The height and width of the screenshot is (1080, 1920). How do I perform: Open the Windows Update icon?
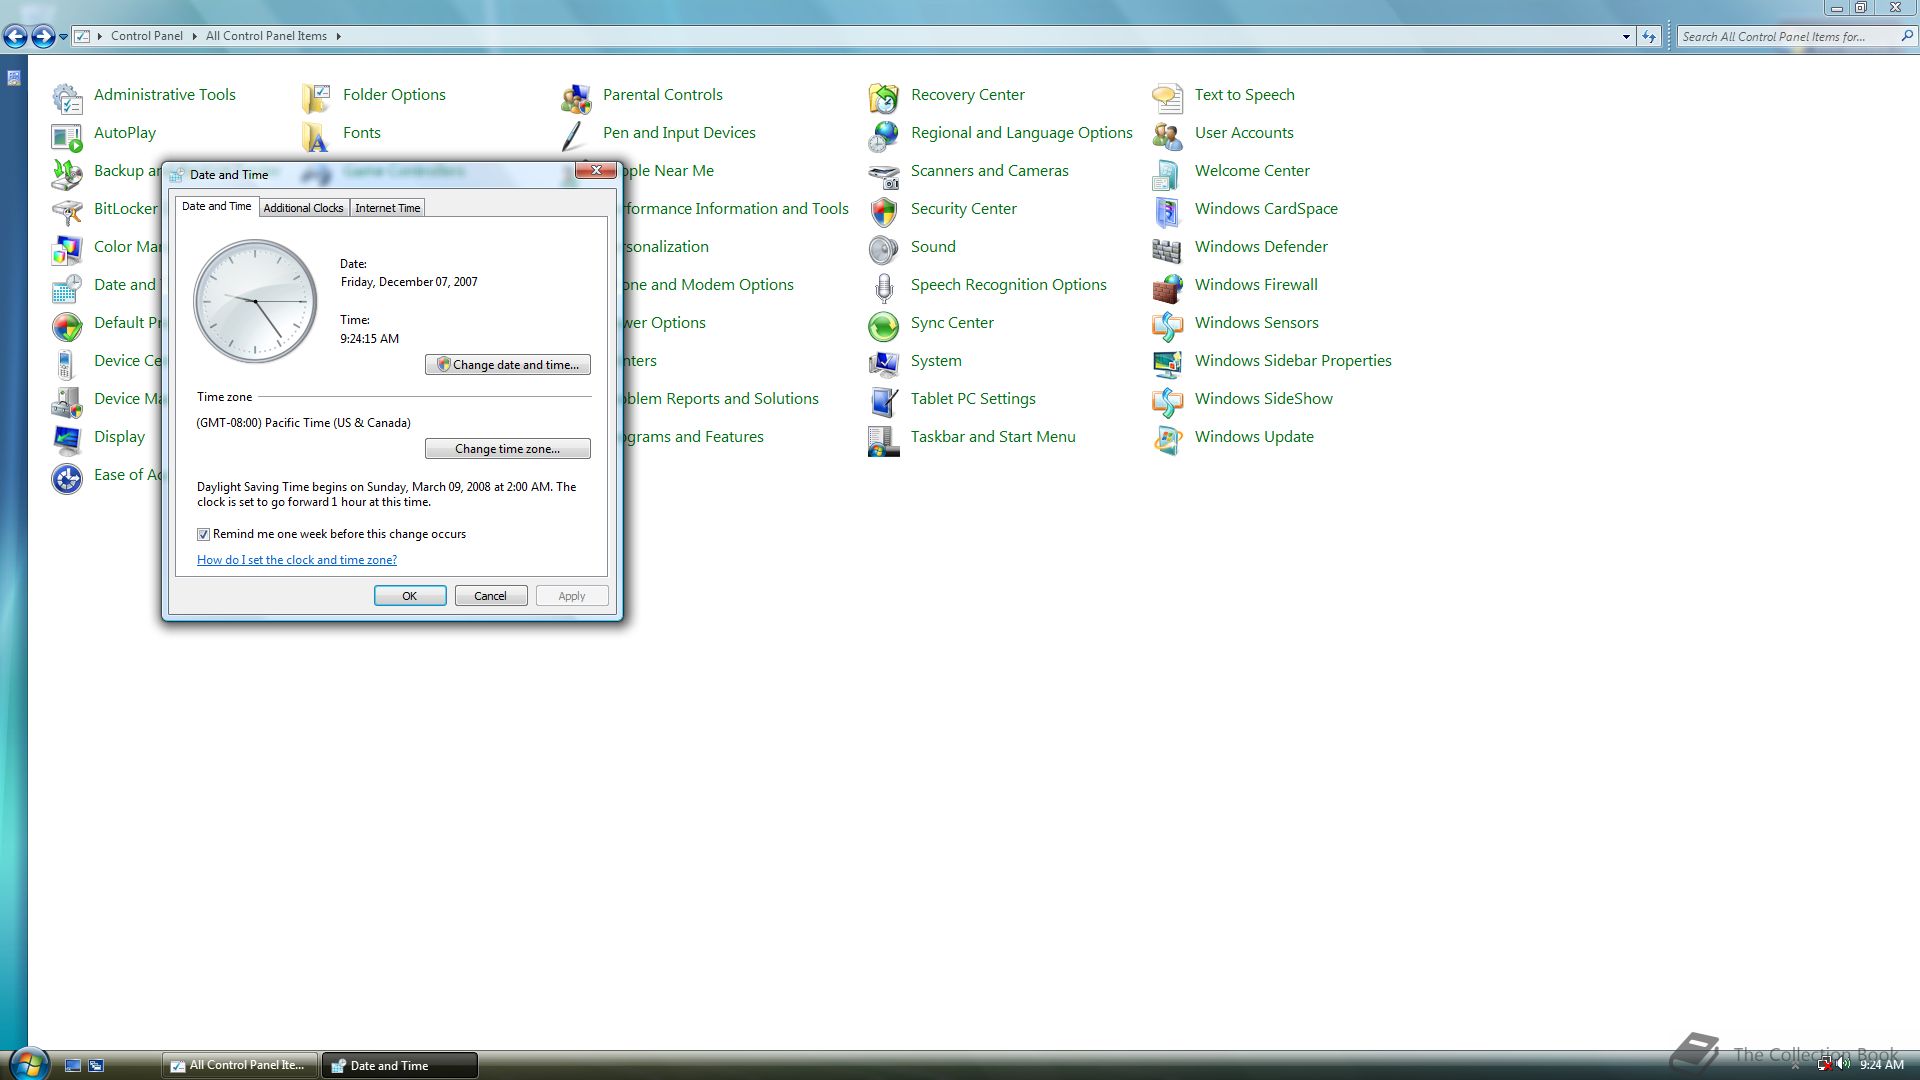[1168, 440]
